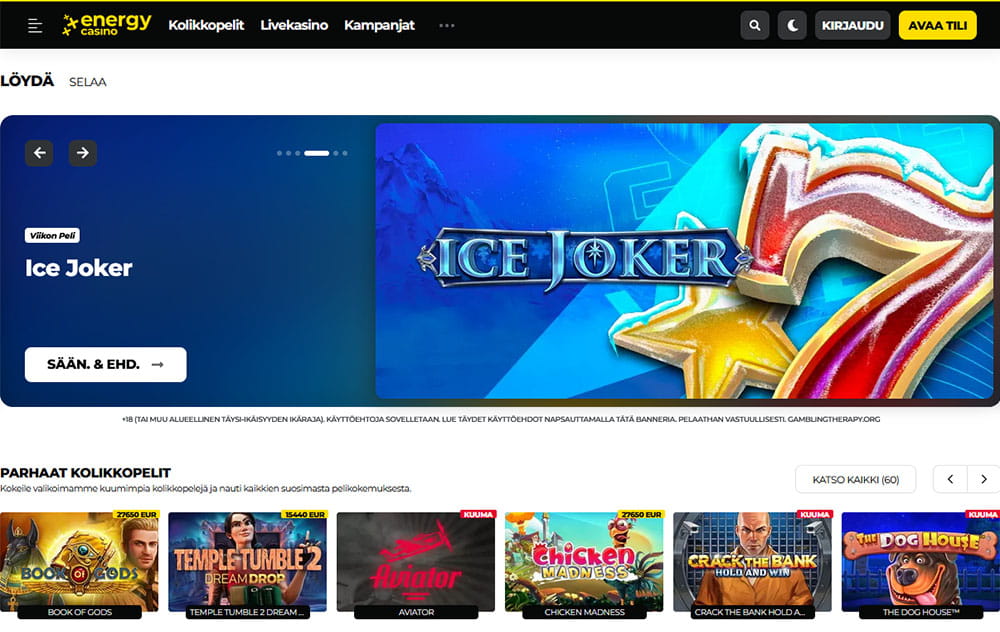This screenshot has height=632, width=1000.
Task: Click the KIRJAUDU login button
Action: pos(852,26)
